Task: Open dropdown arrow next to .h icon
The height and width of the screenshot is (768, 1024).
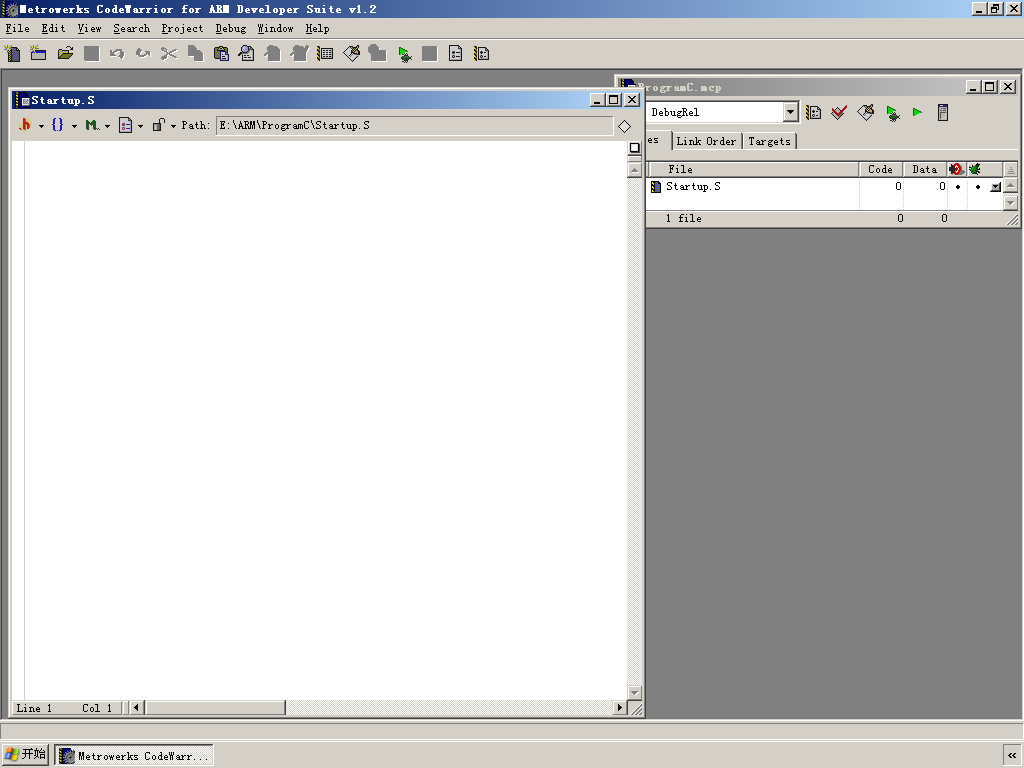Action: 41,126
